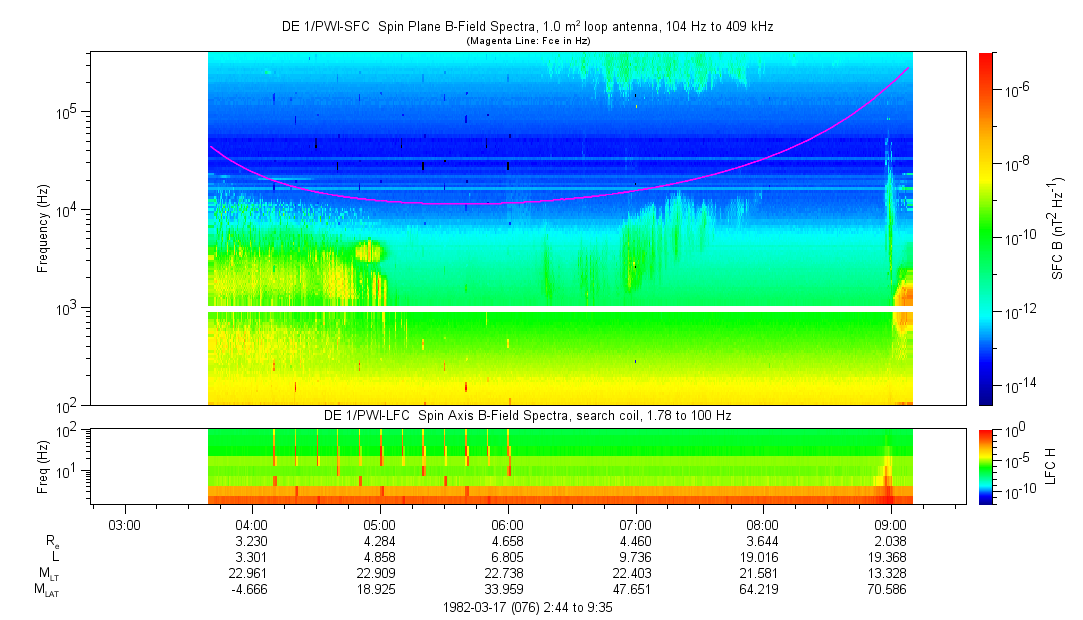Select the 06:00 time axis tick label
1083x620 pixels.
pos(507,524)
